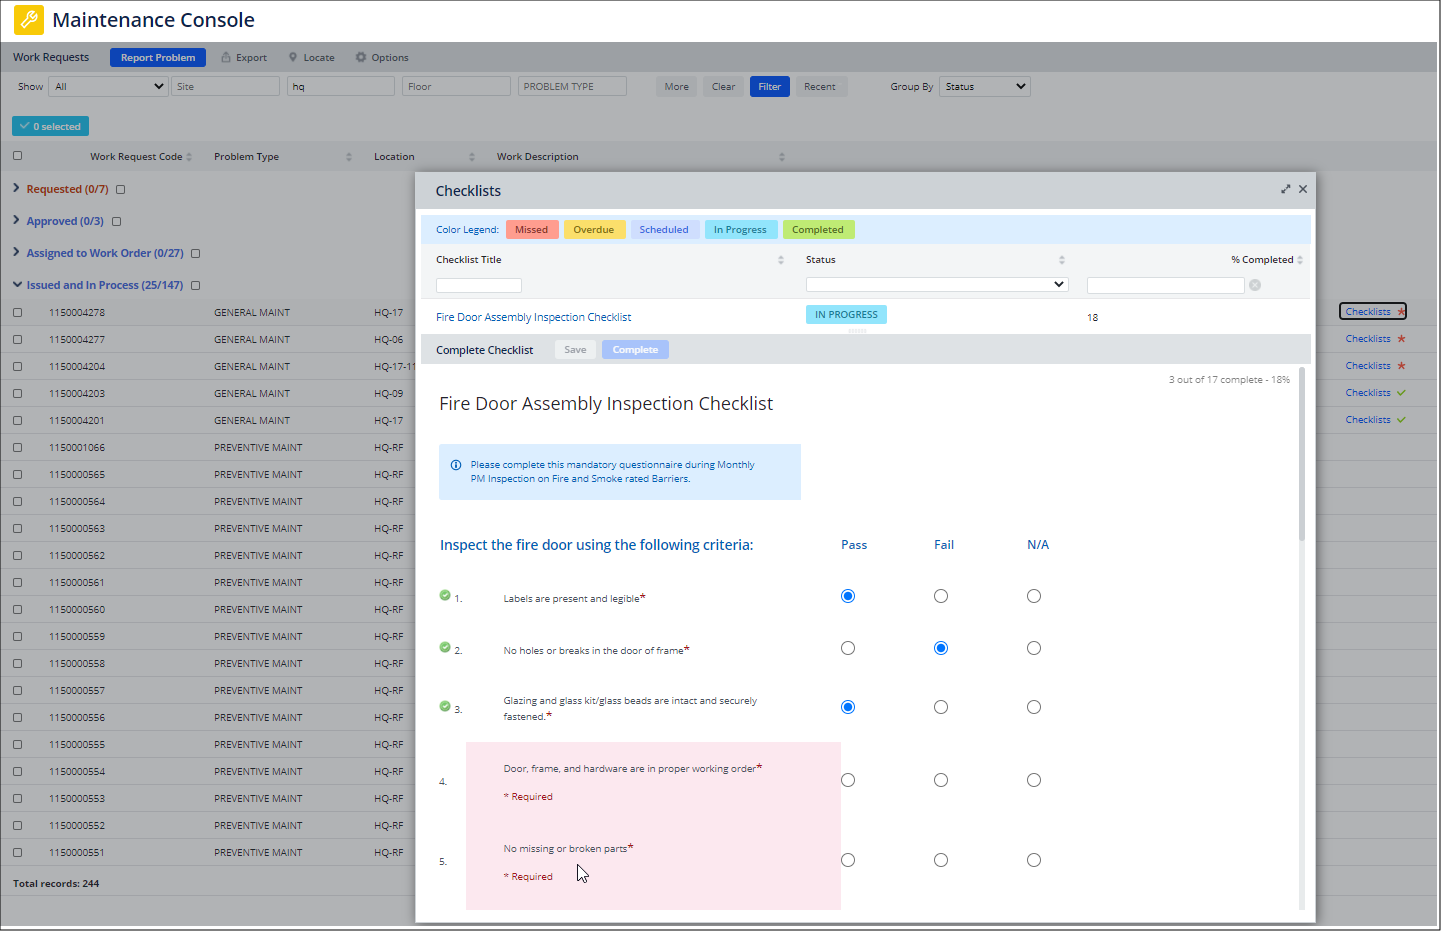Click the Missed color legend swatch
This screenshot has height=940, width=1450.
click(532, 229)
